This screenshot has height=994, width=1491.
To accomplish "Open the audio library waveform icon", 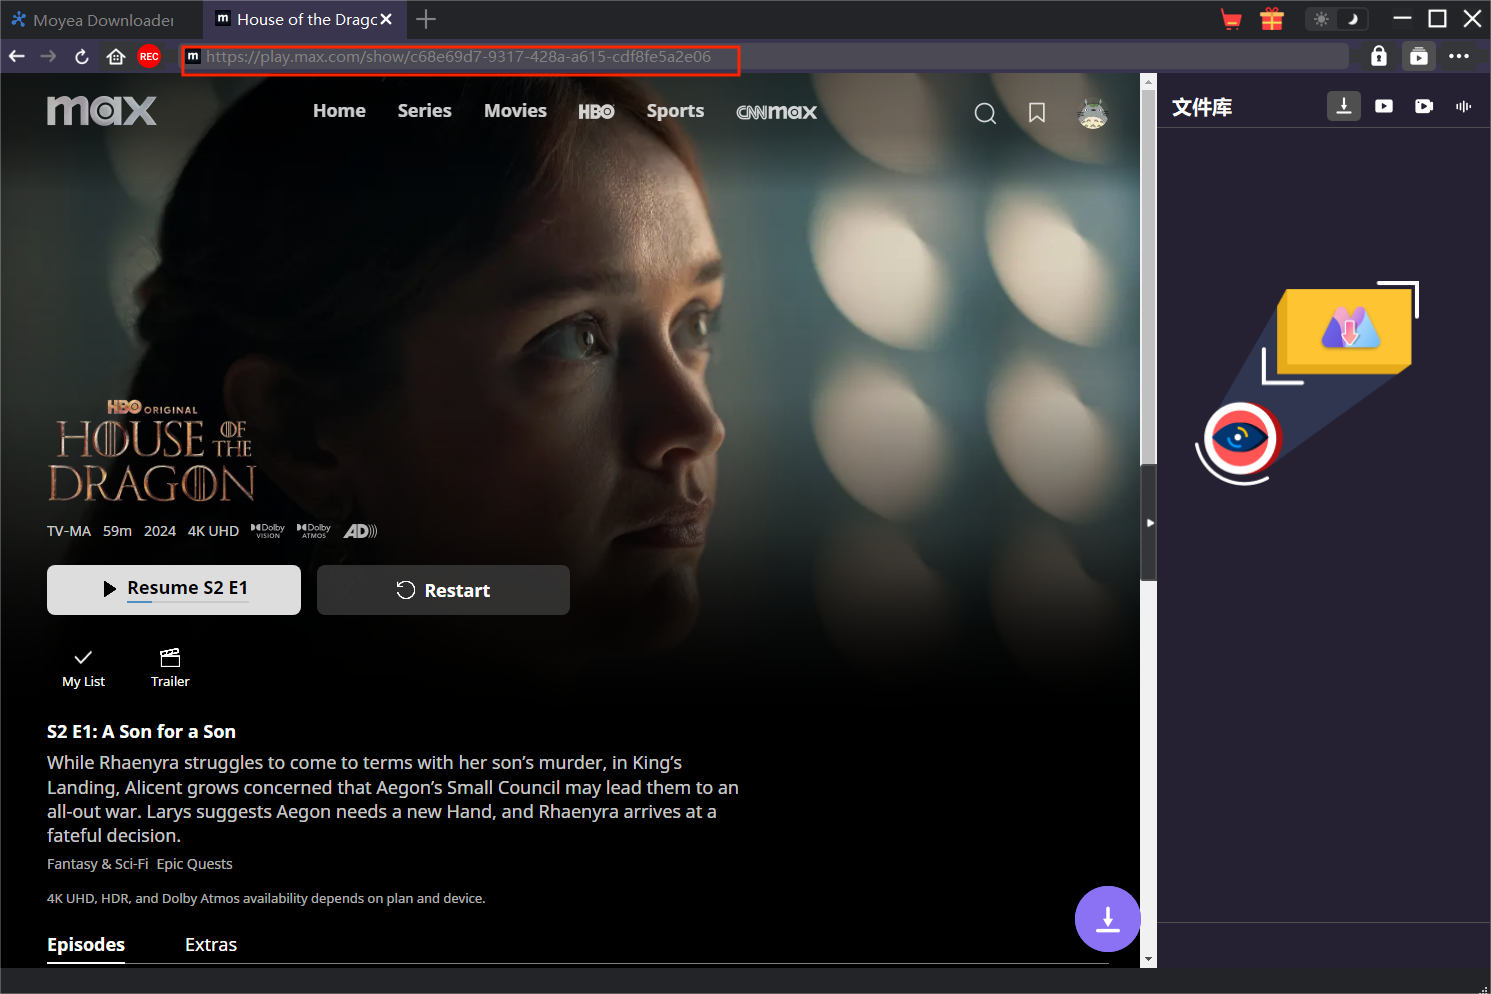I will (x=1464, y=106).
